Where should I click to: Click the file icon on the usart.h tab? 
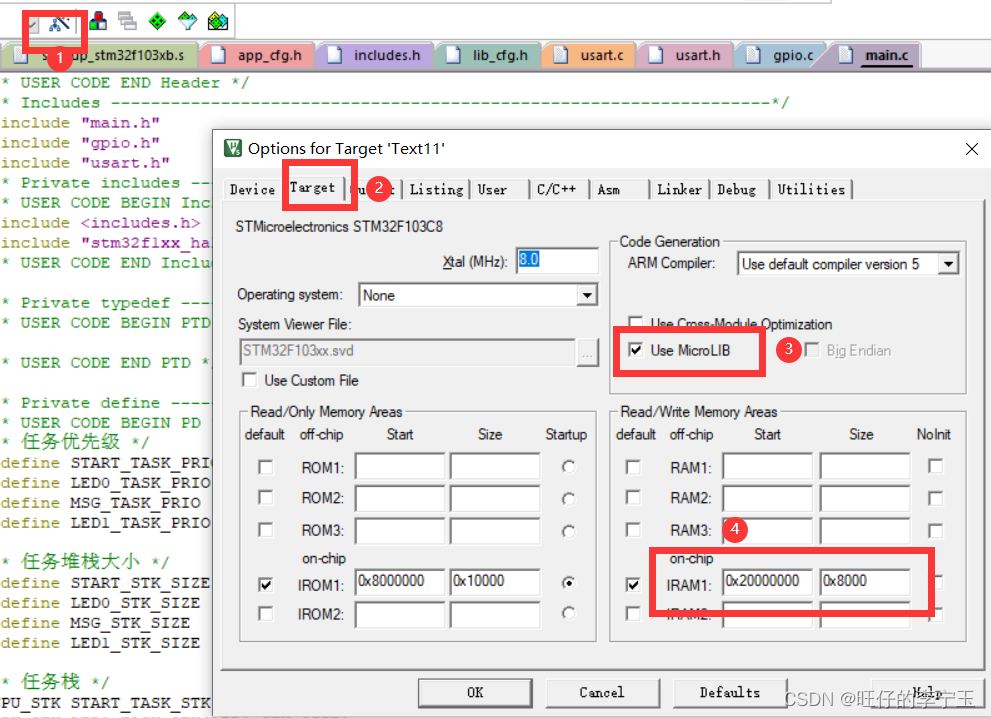(x=656, y=56)
